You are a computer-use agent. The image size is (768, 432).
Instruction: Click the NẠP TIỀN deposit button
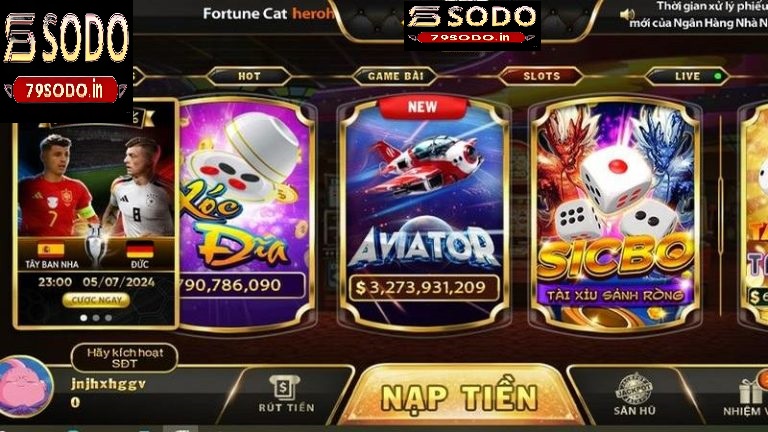point(458,396)
